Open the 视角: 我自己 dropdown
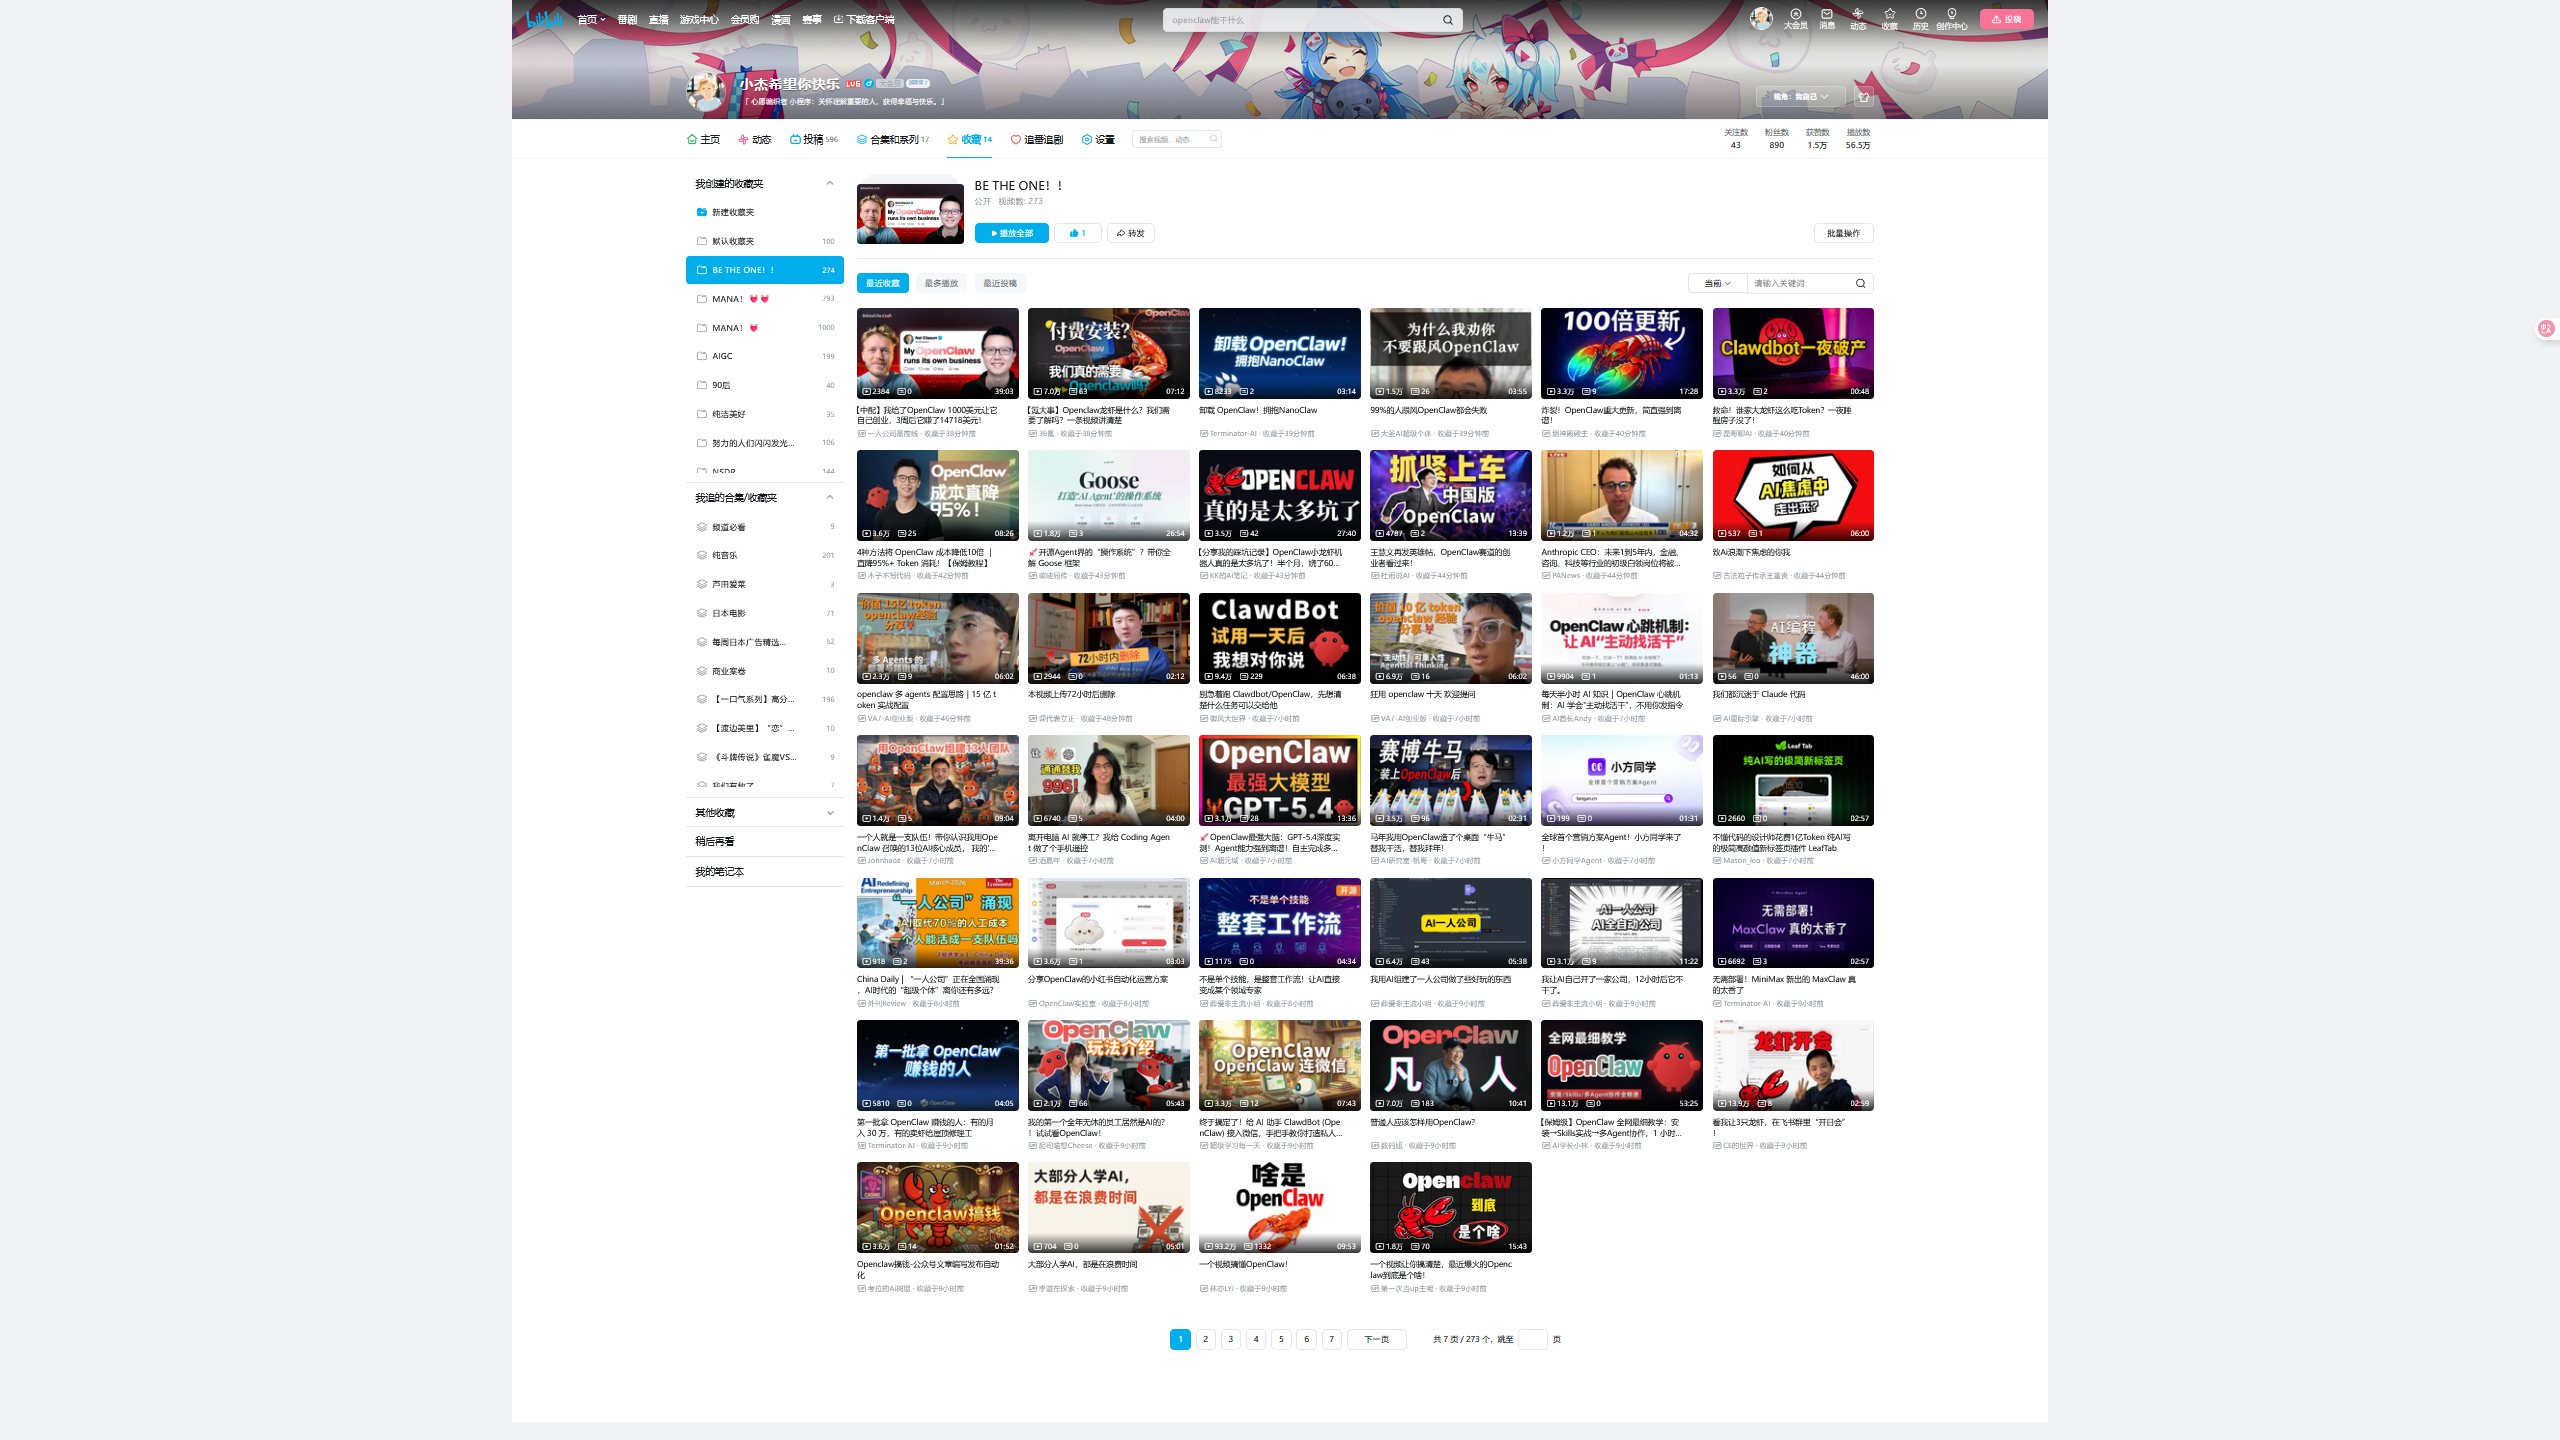The height and width of the screenshot is (1440, 2560). [1801, 97]
